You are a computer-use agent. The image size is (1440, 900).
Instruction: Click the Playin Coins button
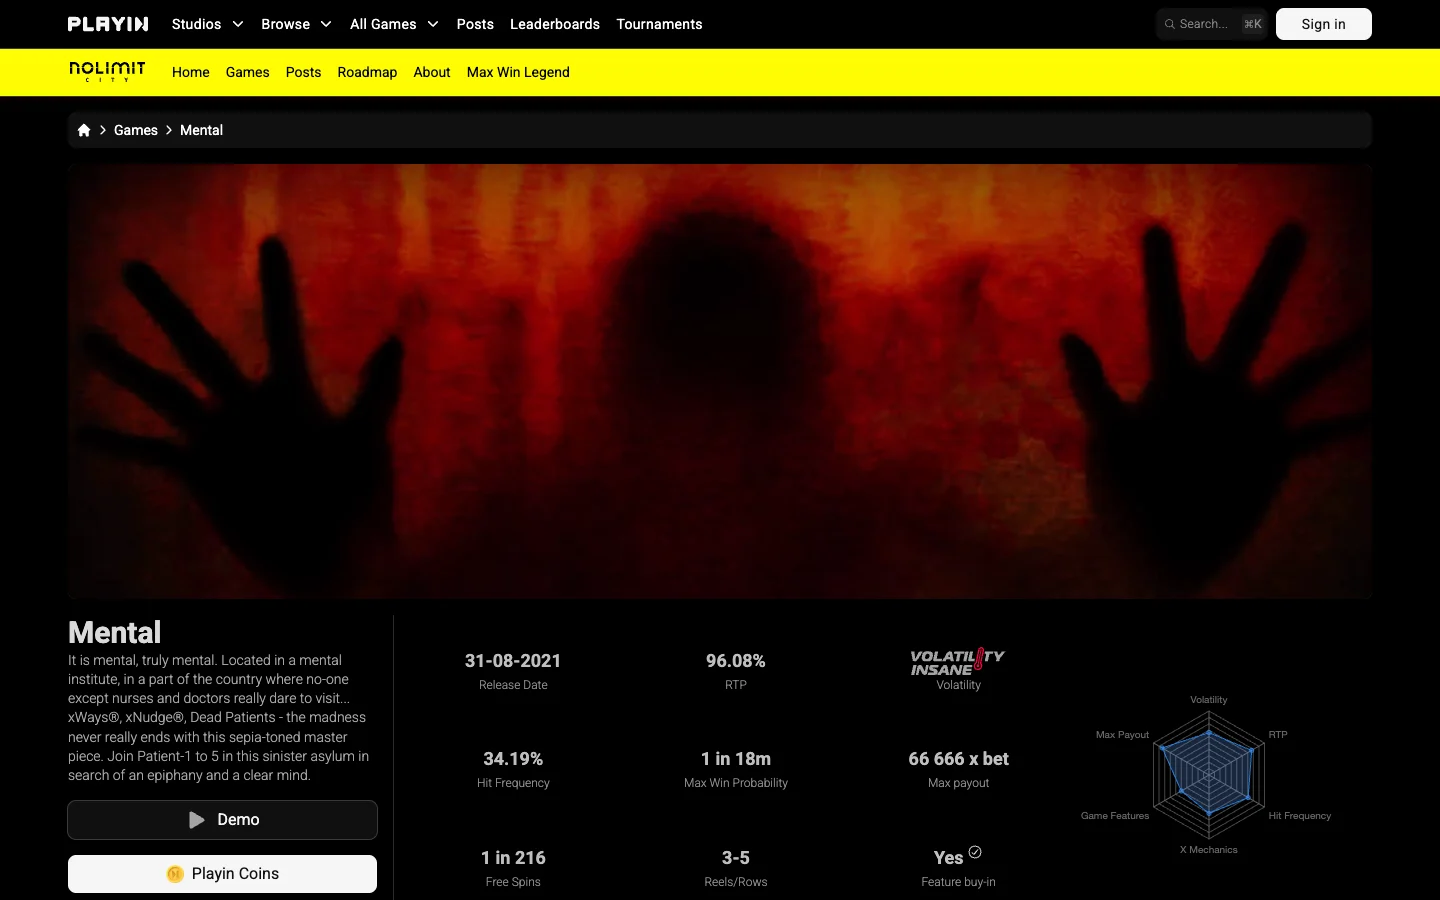[x=222, y=874]
